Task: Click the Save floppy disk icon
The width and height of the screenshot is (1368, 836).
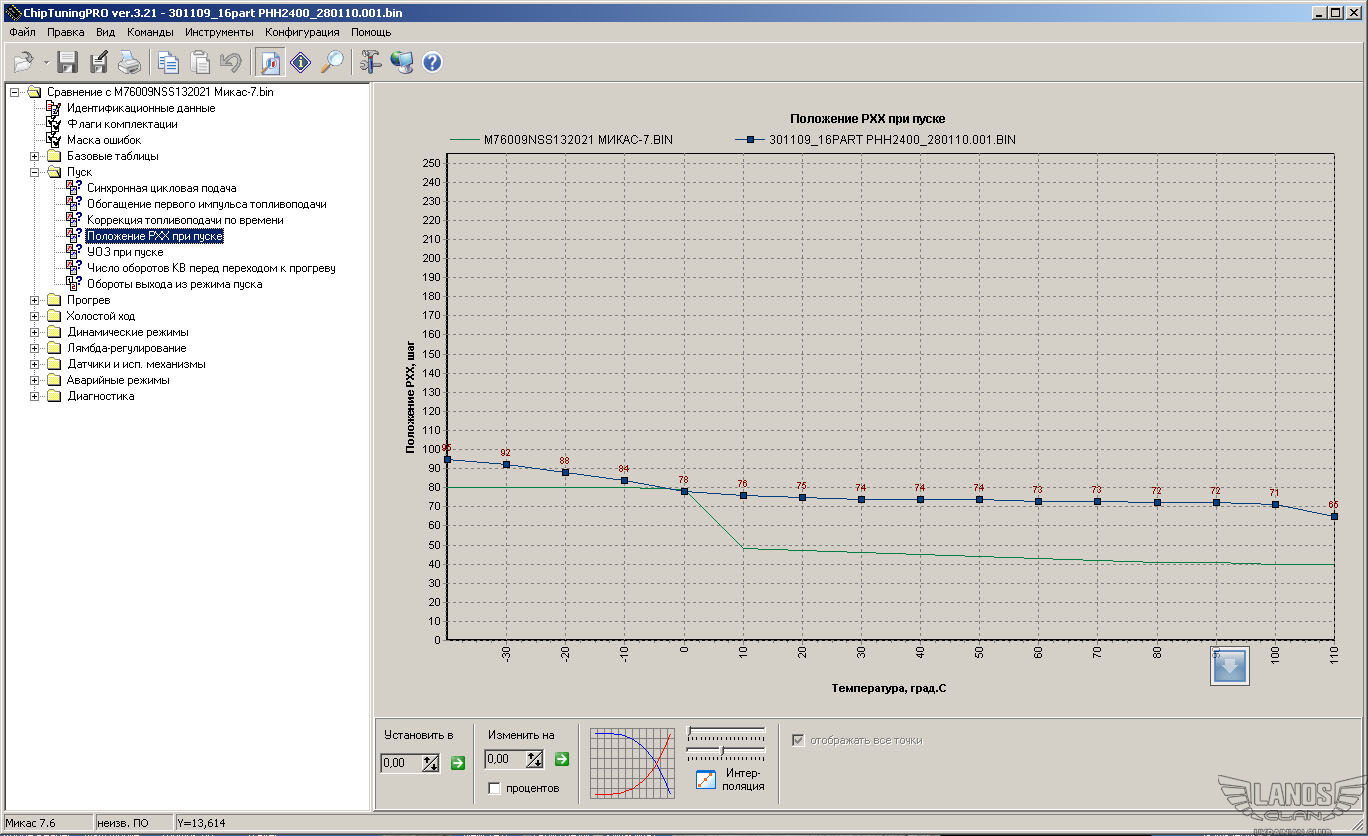Action: [67, 63]
